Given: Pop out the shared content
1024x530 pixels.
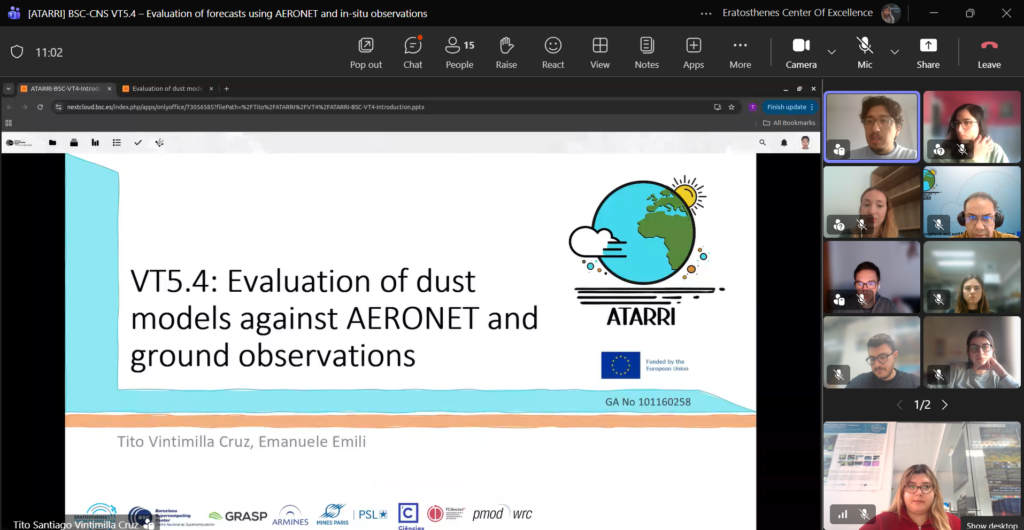Looking at the screenshot, I should tap(366, 52).
